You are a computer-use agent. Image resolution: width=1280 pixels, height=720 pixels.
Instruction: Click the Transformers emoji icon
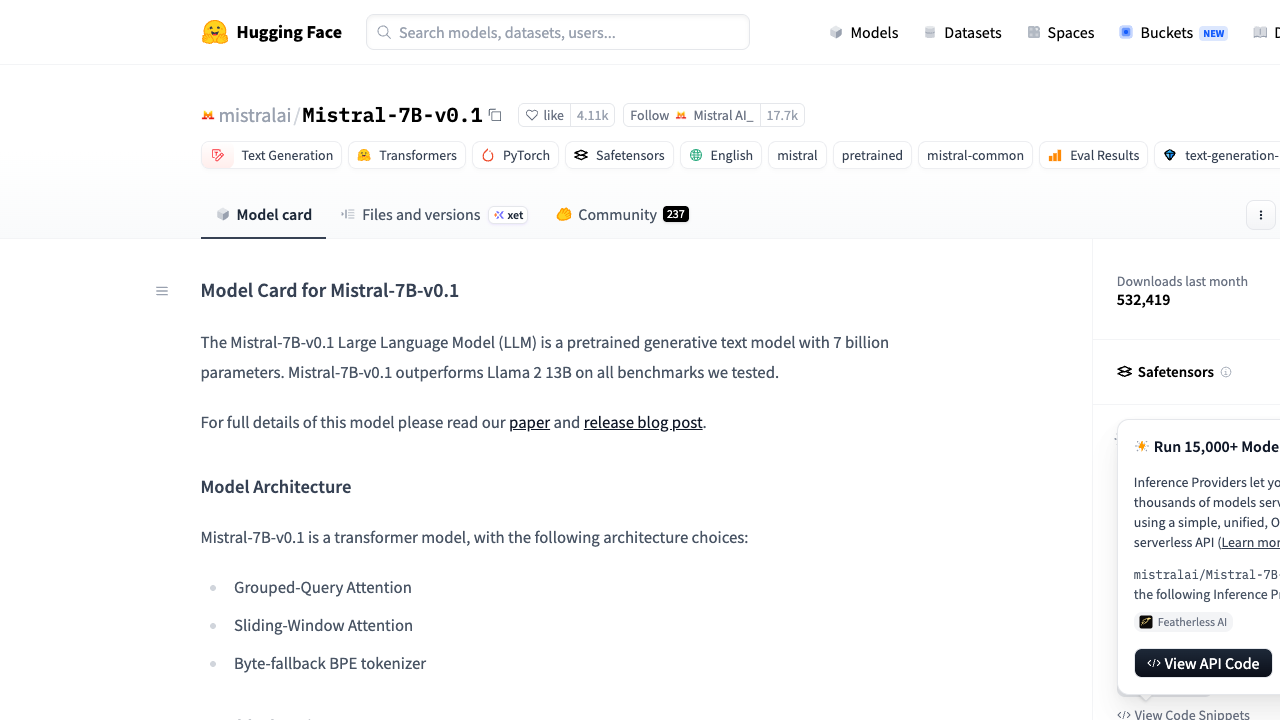[364, 155]
